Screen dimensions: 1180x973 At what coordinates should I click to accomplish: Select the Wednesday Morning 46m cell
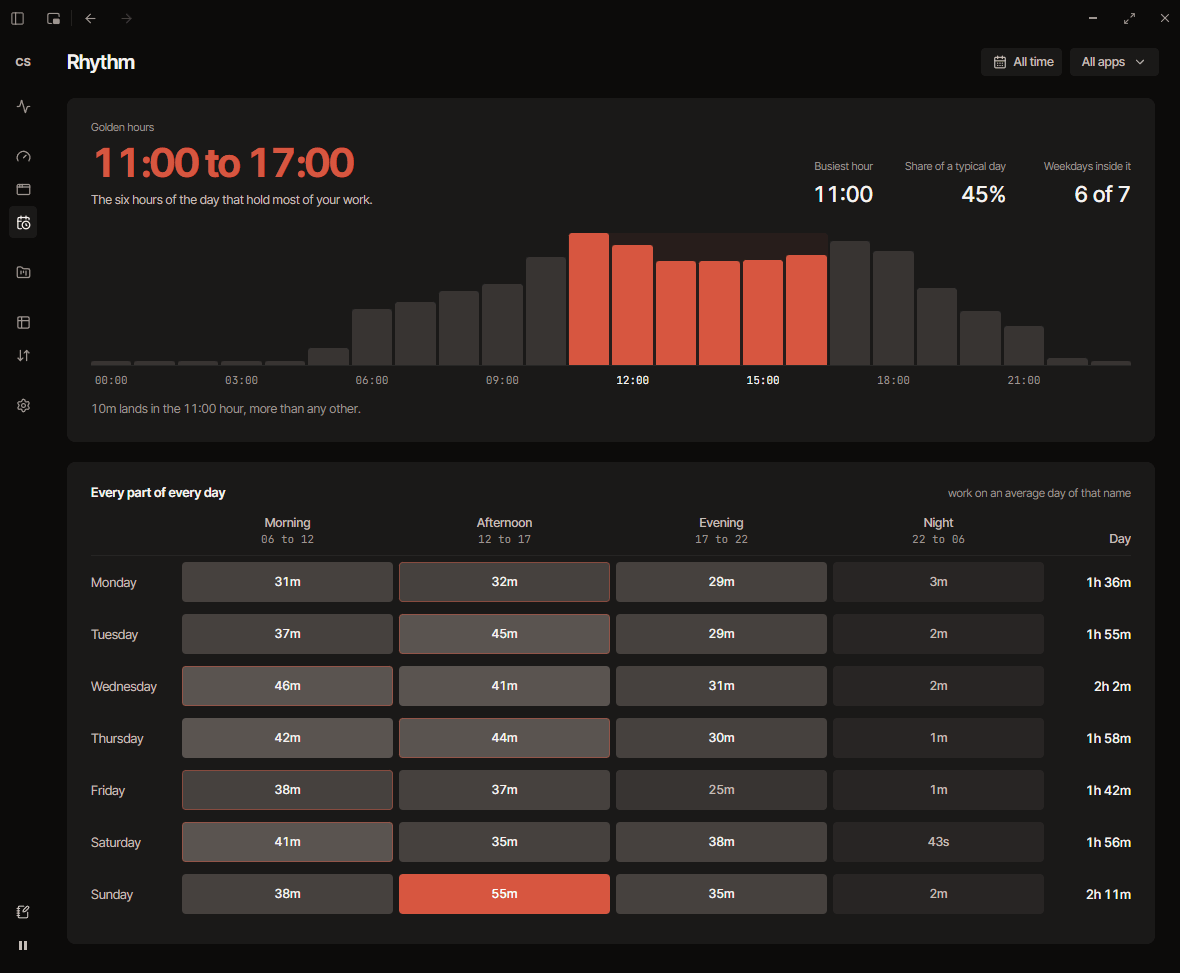(x=287, y=686)
